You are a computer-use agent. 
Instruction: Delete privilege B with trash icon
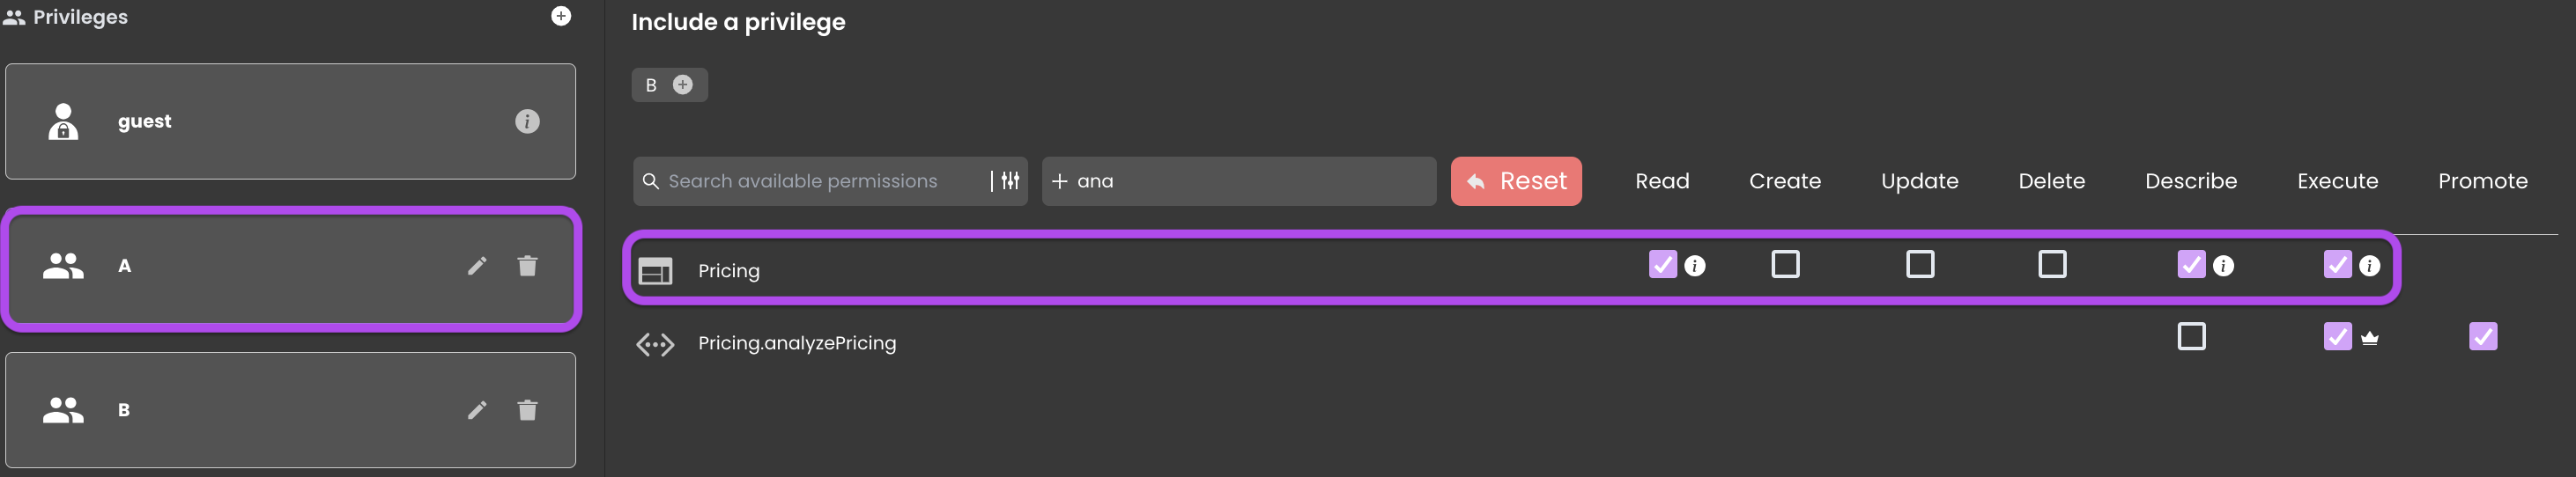point(527,410)
